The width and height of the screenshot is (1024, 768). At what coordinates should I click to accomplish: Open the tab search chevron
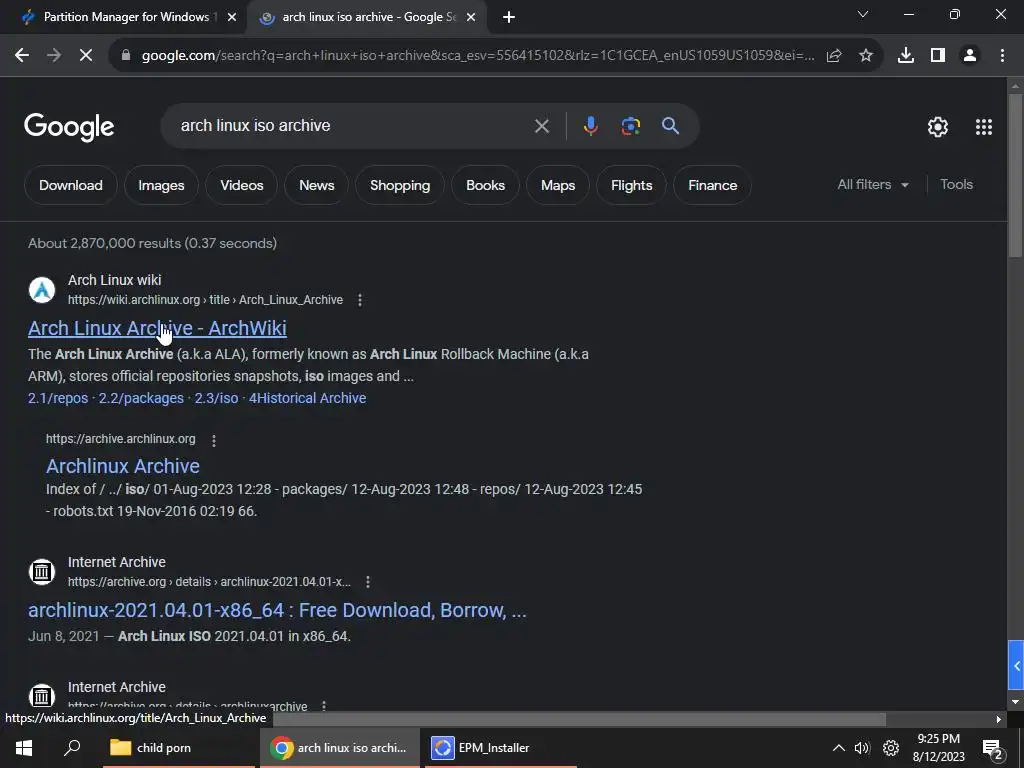pyautogui.click(x=863, y=14)
